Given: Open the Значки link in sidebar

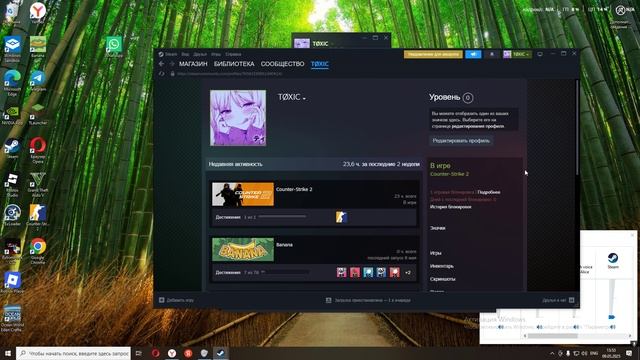Looking at the screenshot, I should [x=437, y=228].
